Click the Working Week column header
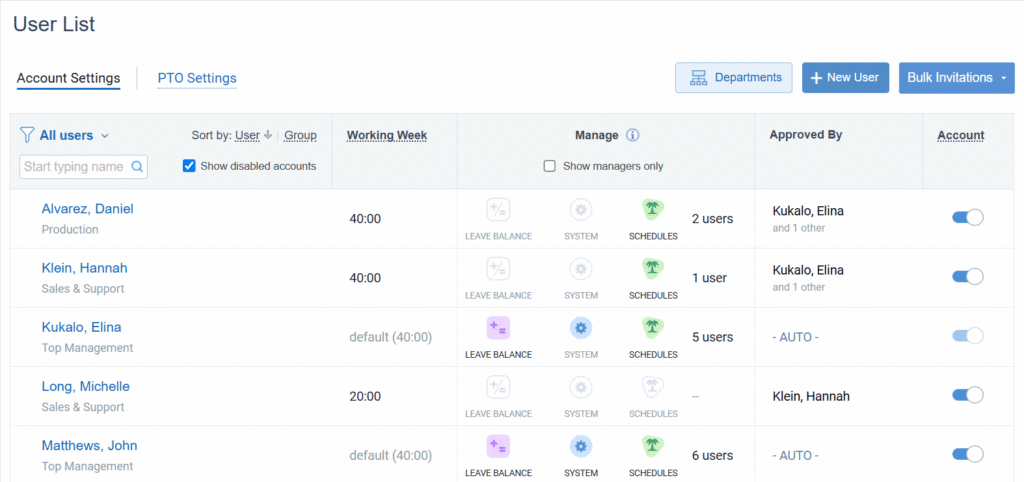 coord(387,135)
